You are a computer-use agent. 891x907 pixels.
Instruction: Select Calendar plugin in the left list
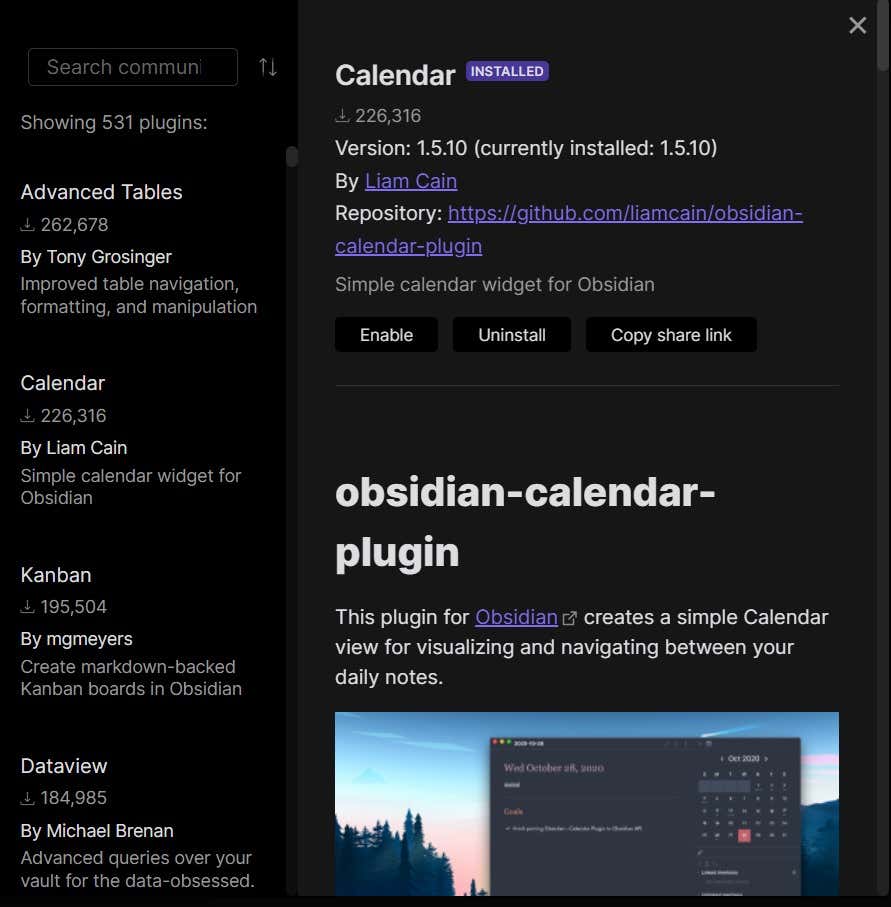pos(63,383)
